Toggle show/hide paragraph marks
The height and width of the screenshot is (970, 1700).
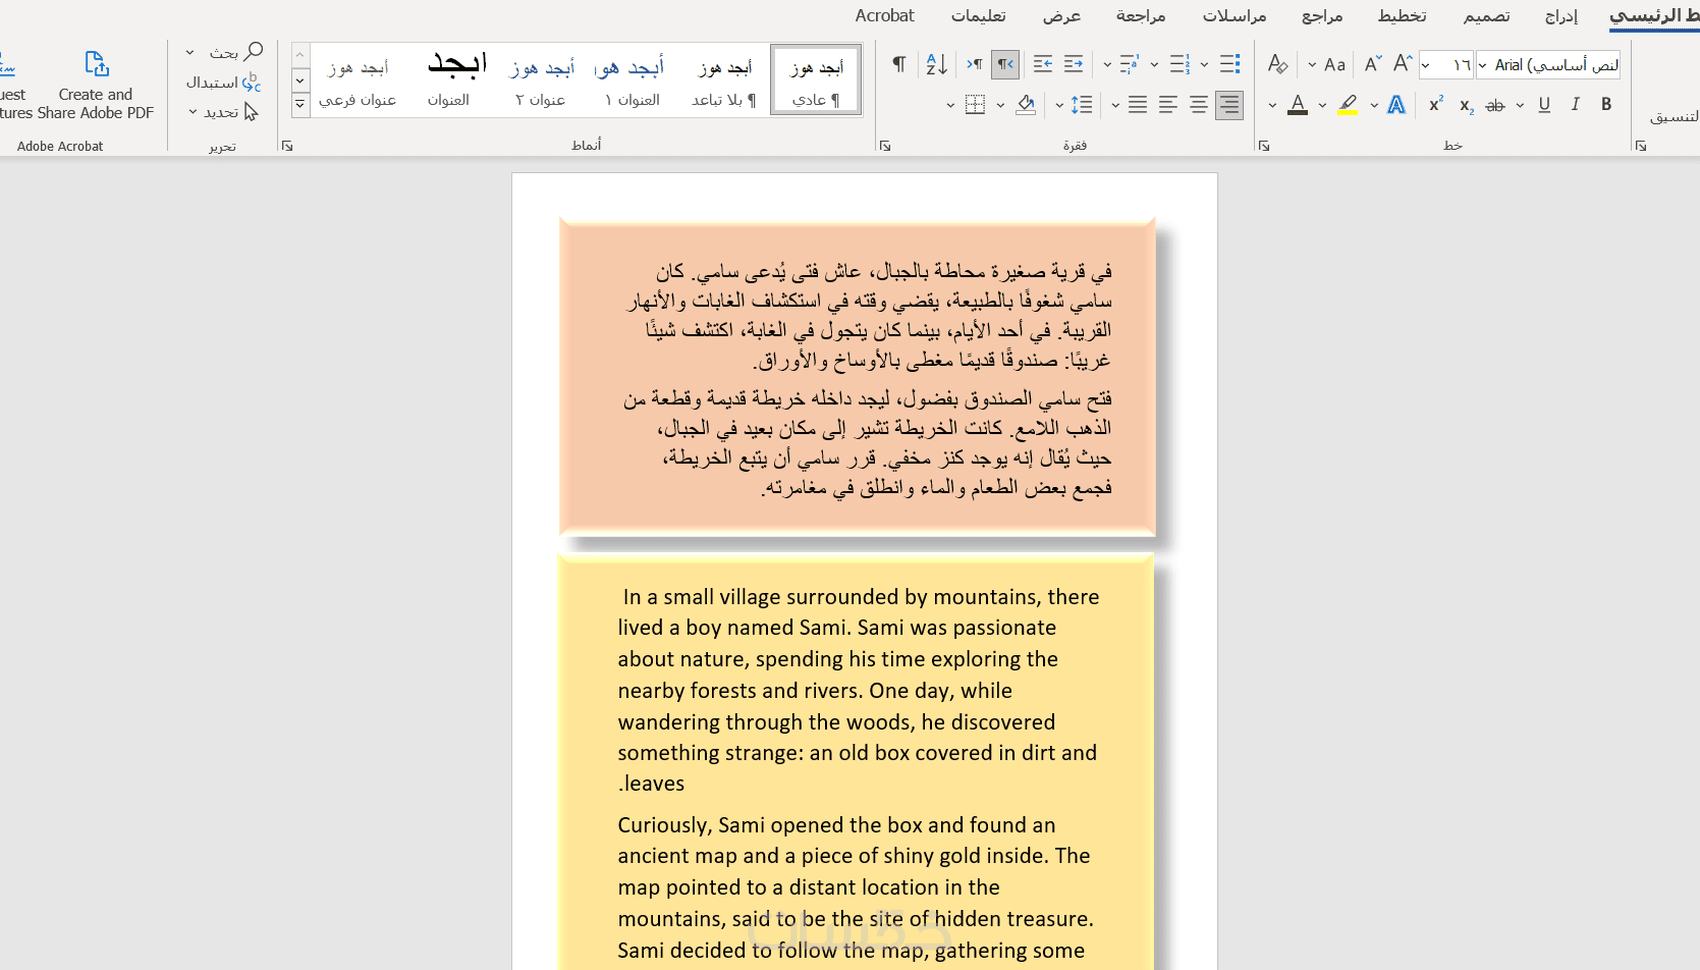(899, 64)
